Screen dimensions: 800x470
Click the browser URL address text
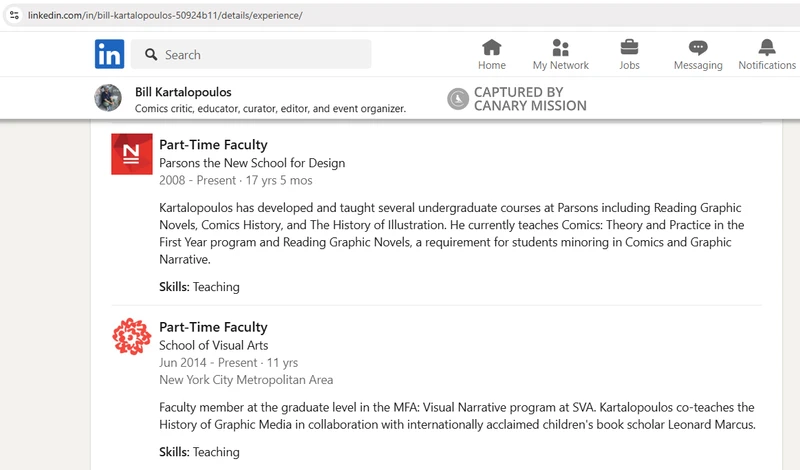165,15
